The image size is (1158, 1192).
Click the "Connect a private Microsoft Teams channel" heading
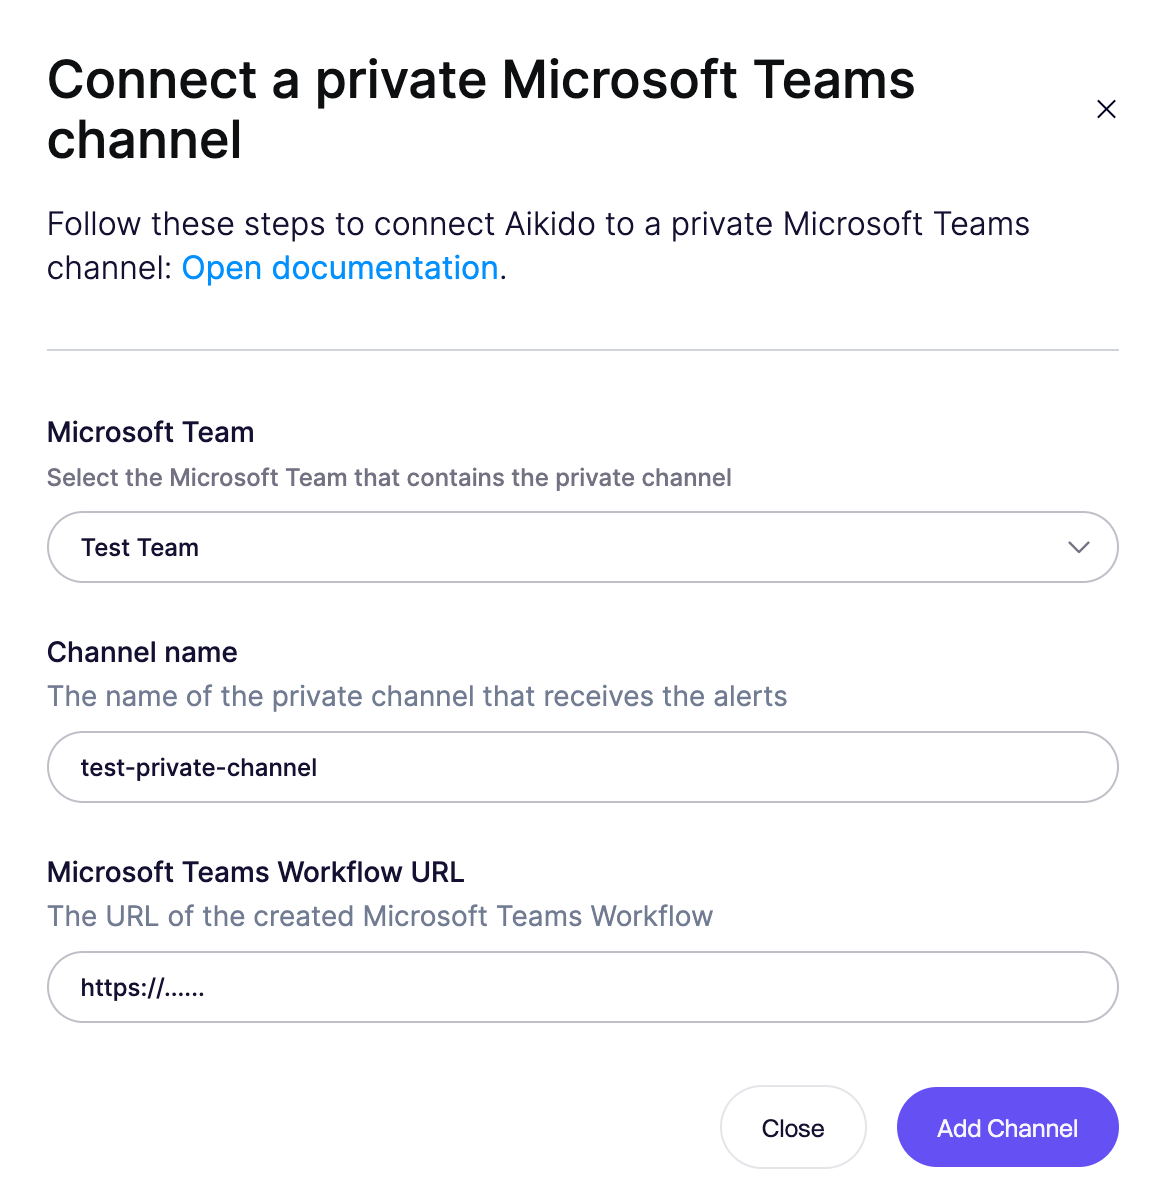point(480,109)
